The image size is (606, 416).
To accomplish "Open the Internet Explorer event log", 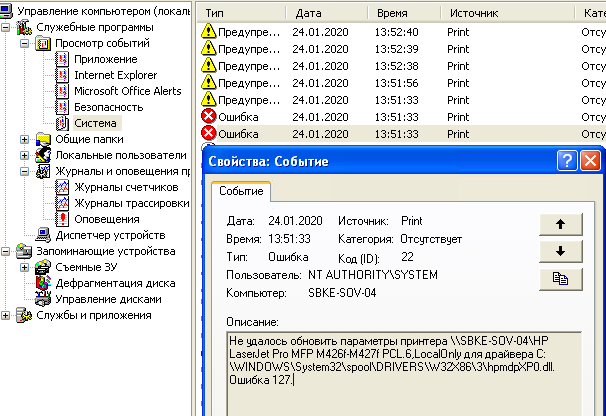I will click(115, 75).
